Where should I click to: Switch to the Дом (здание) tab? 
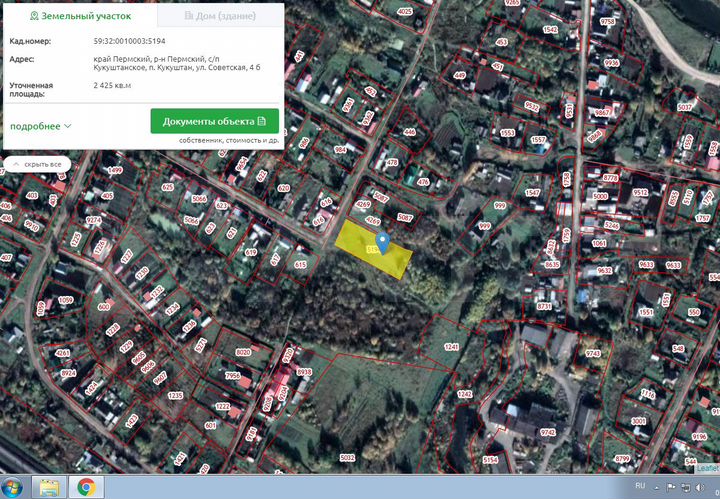[x=220, y=17]
